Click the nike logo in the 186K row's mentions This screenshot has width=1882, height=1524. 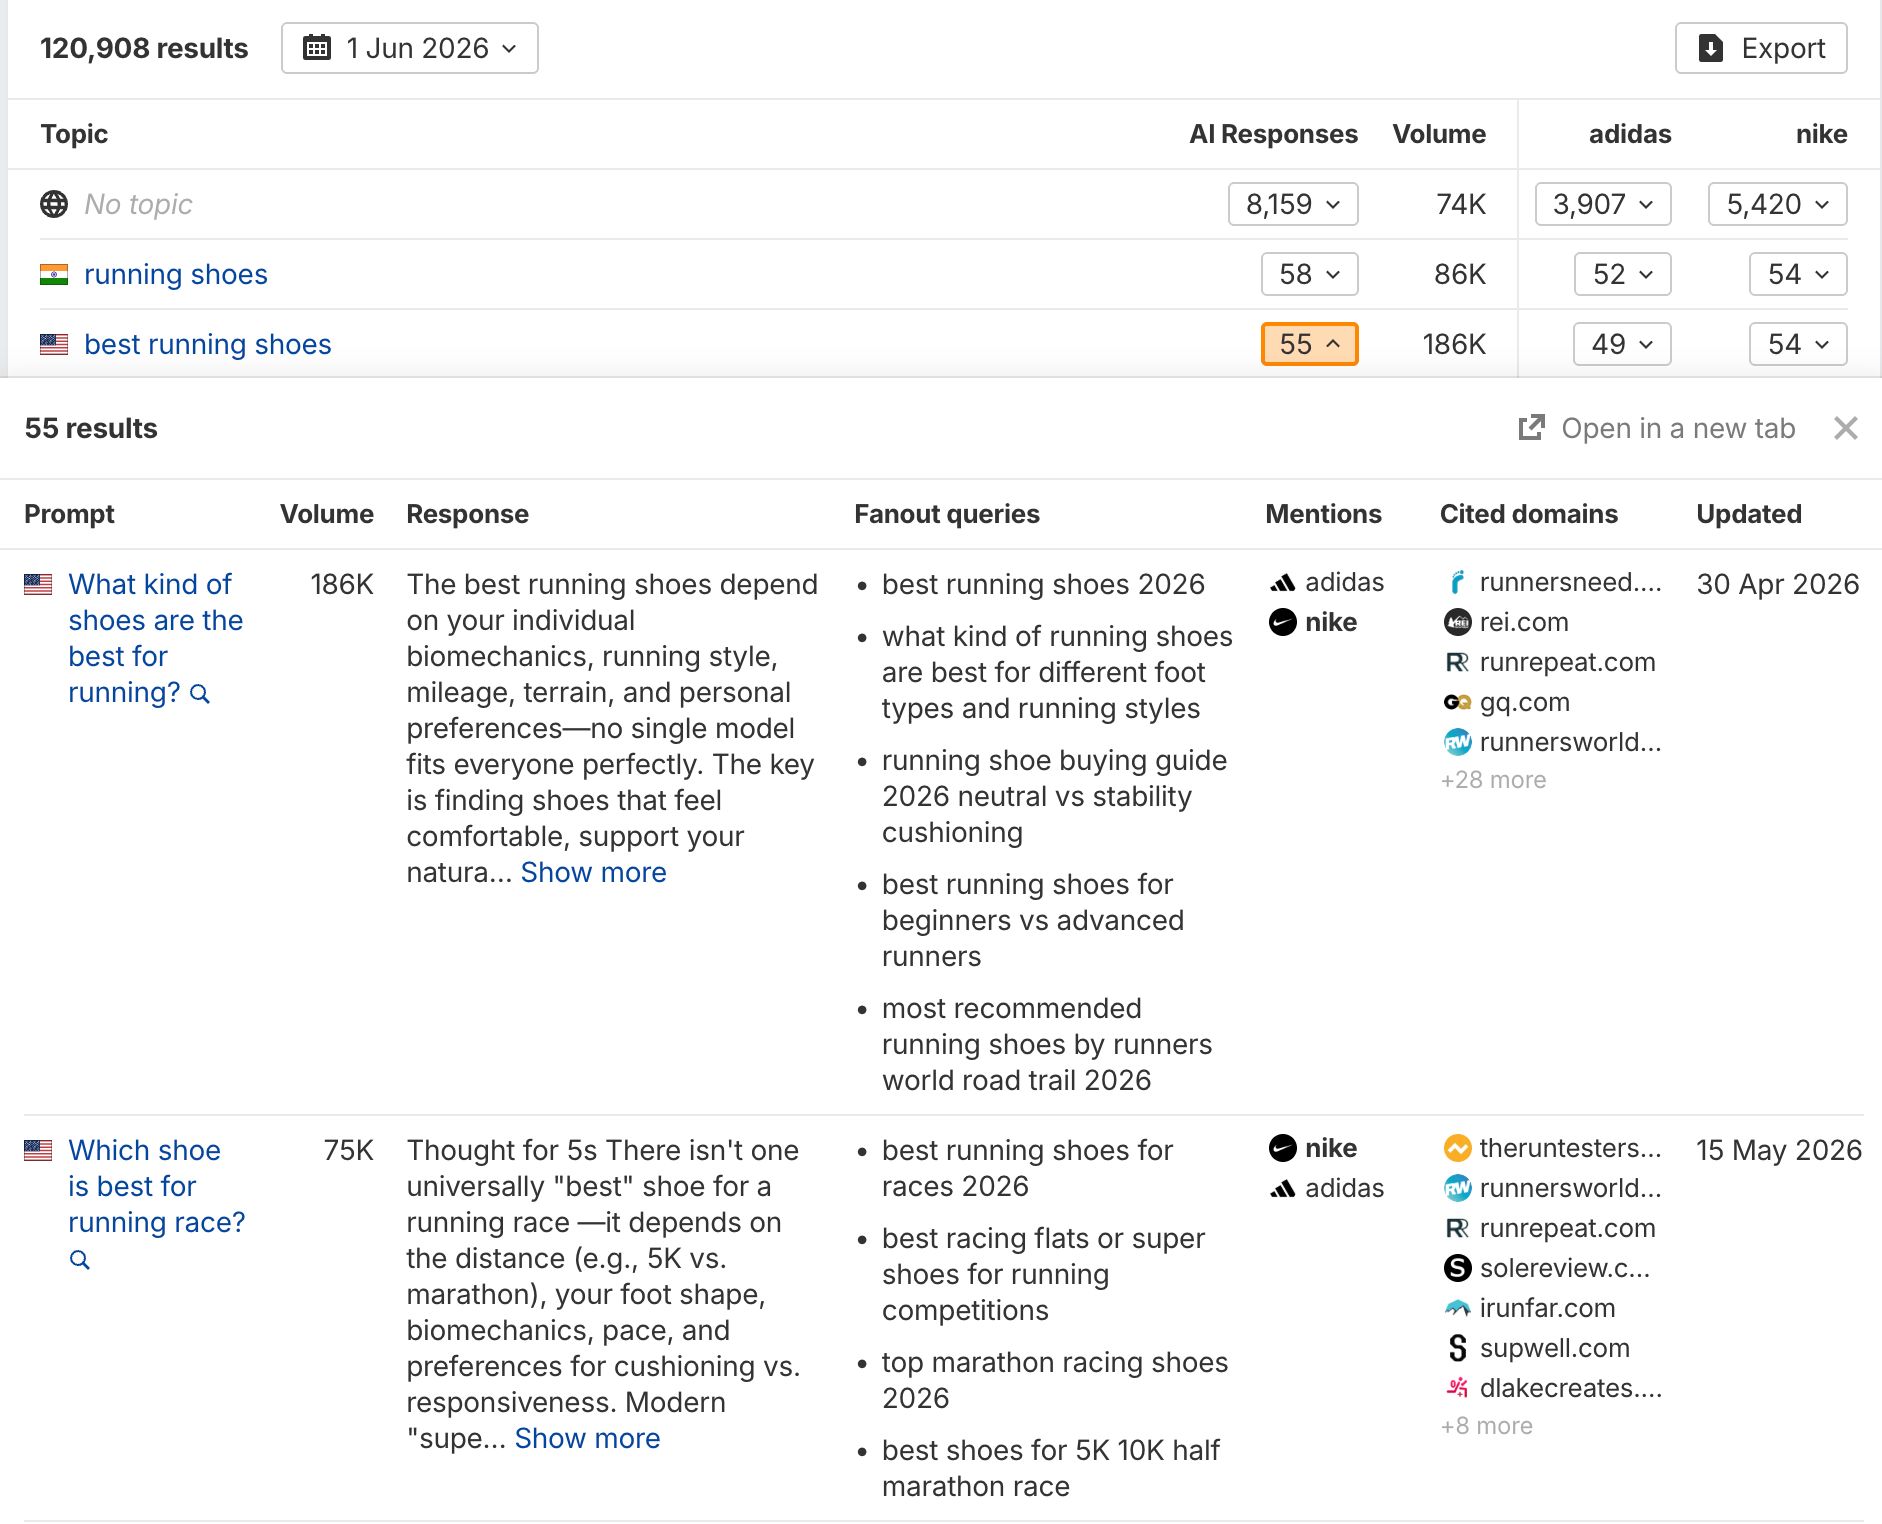click(x=1283, y=622)
